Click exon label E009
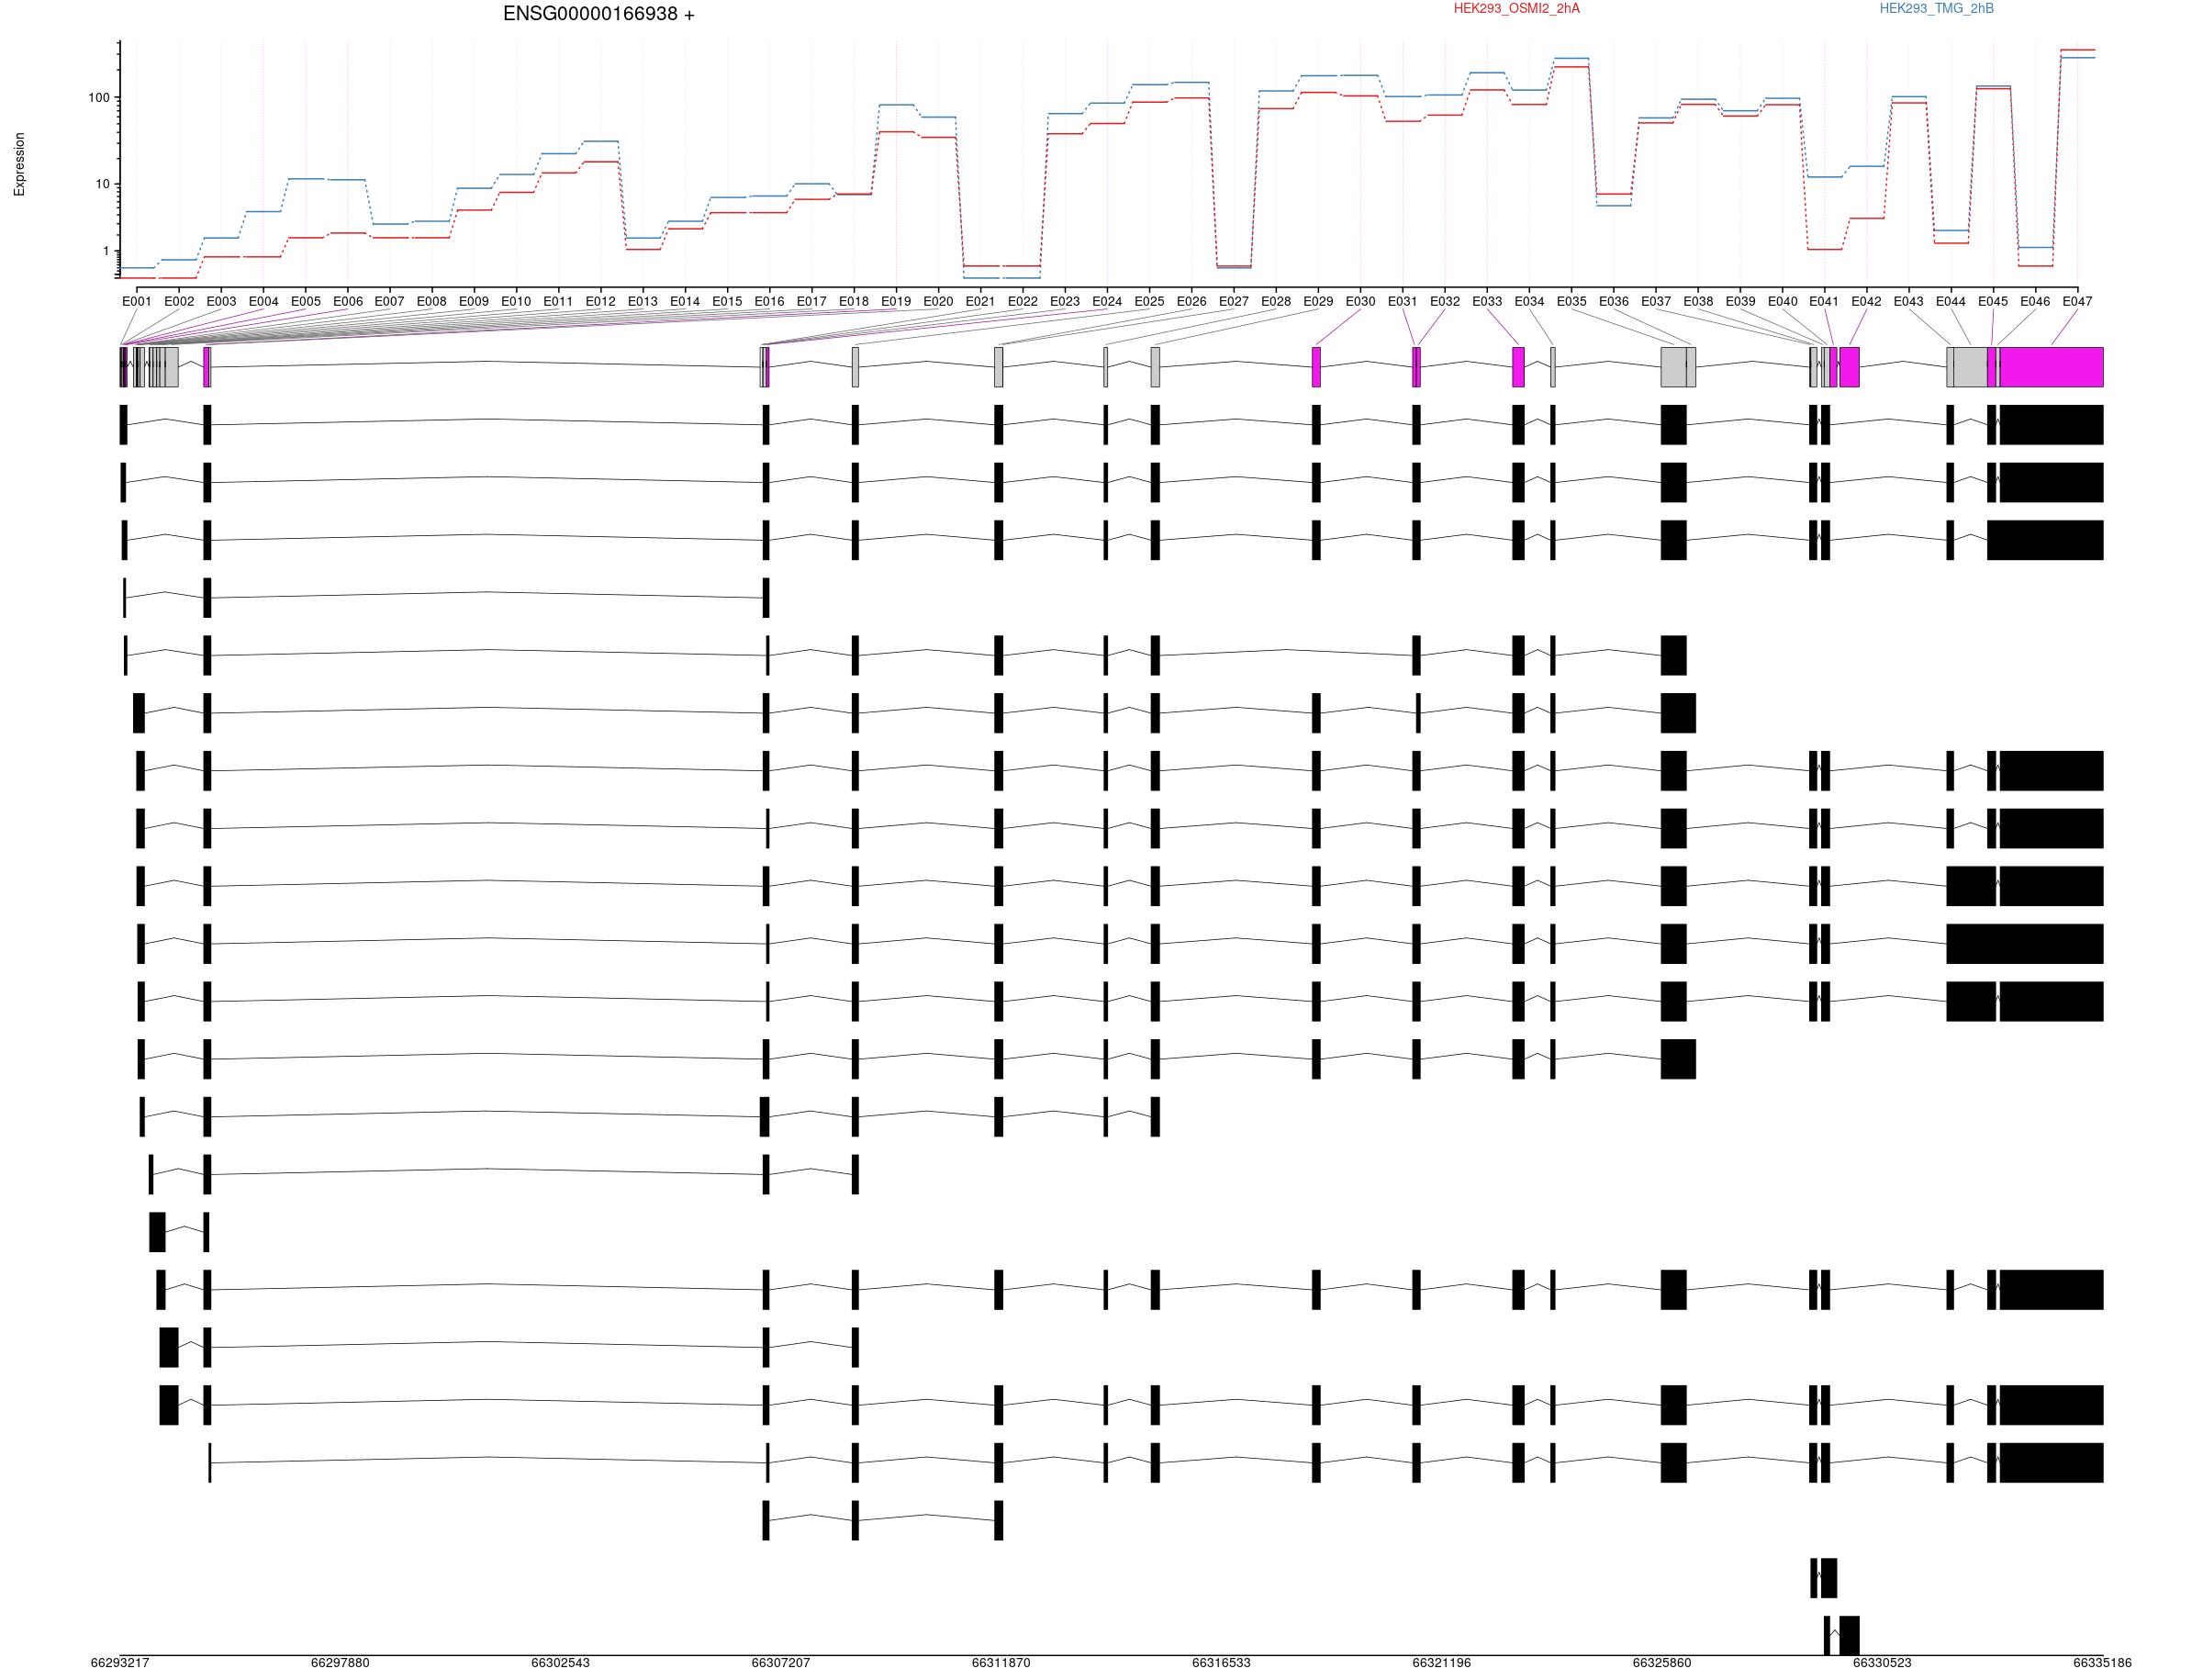 (474, 301)
